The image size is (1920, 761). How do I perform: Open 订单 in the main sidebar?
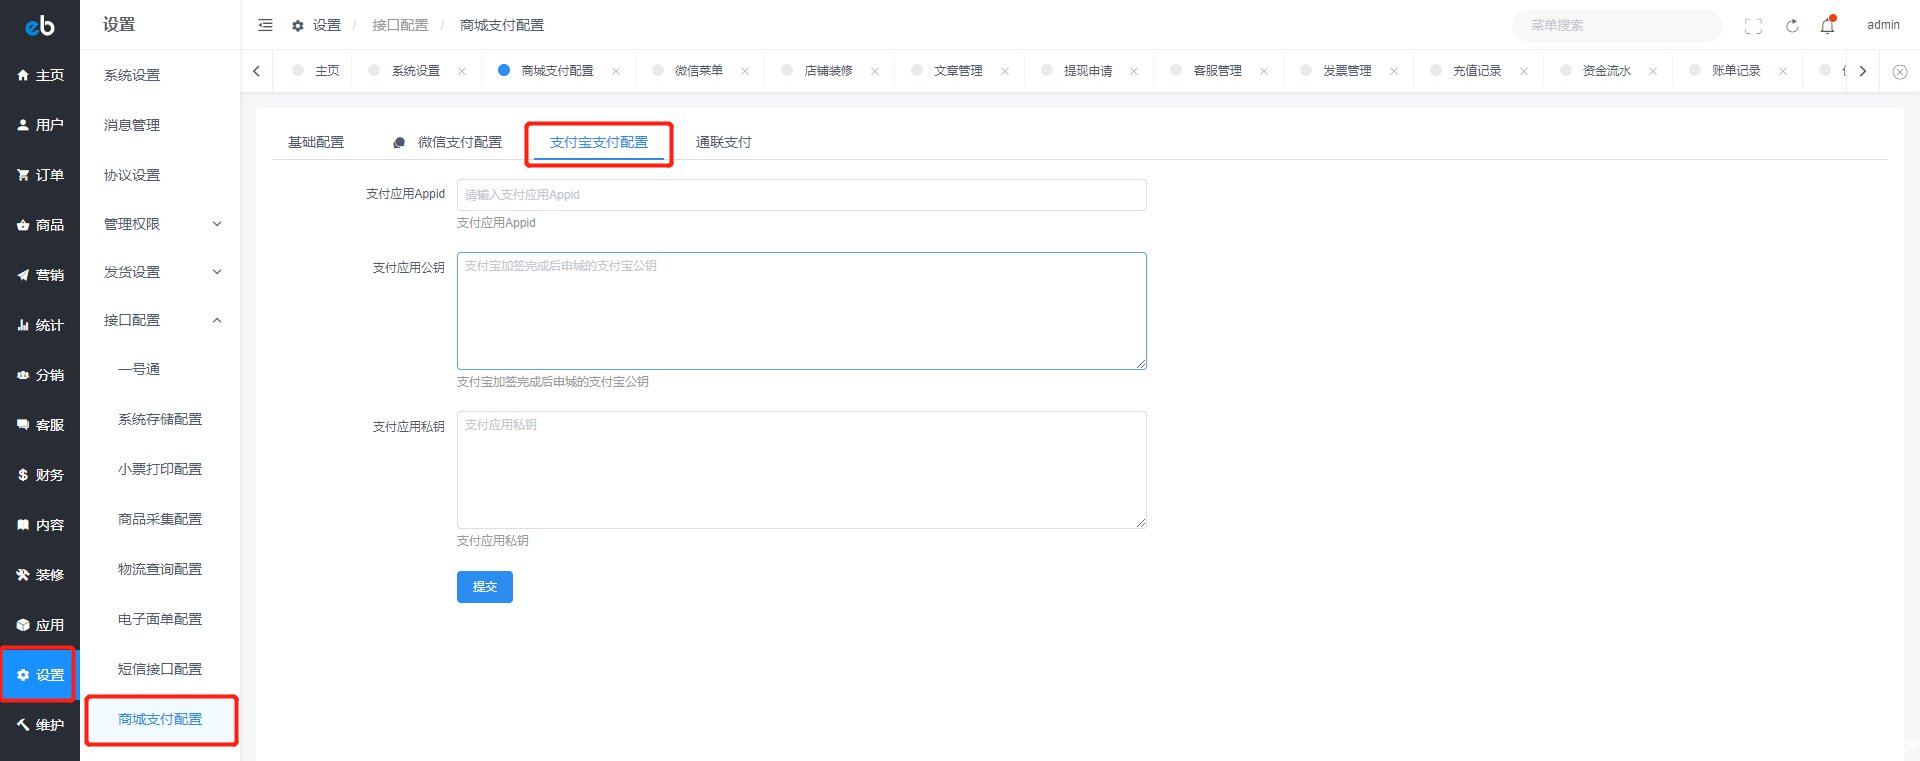click(x=40, y=175)
